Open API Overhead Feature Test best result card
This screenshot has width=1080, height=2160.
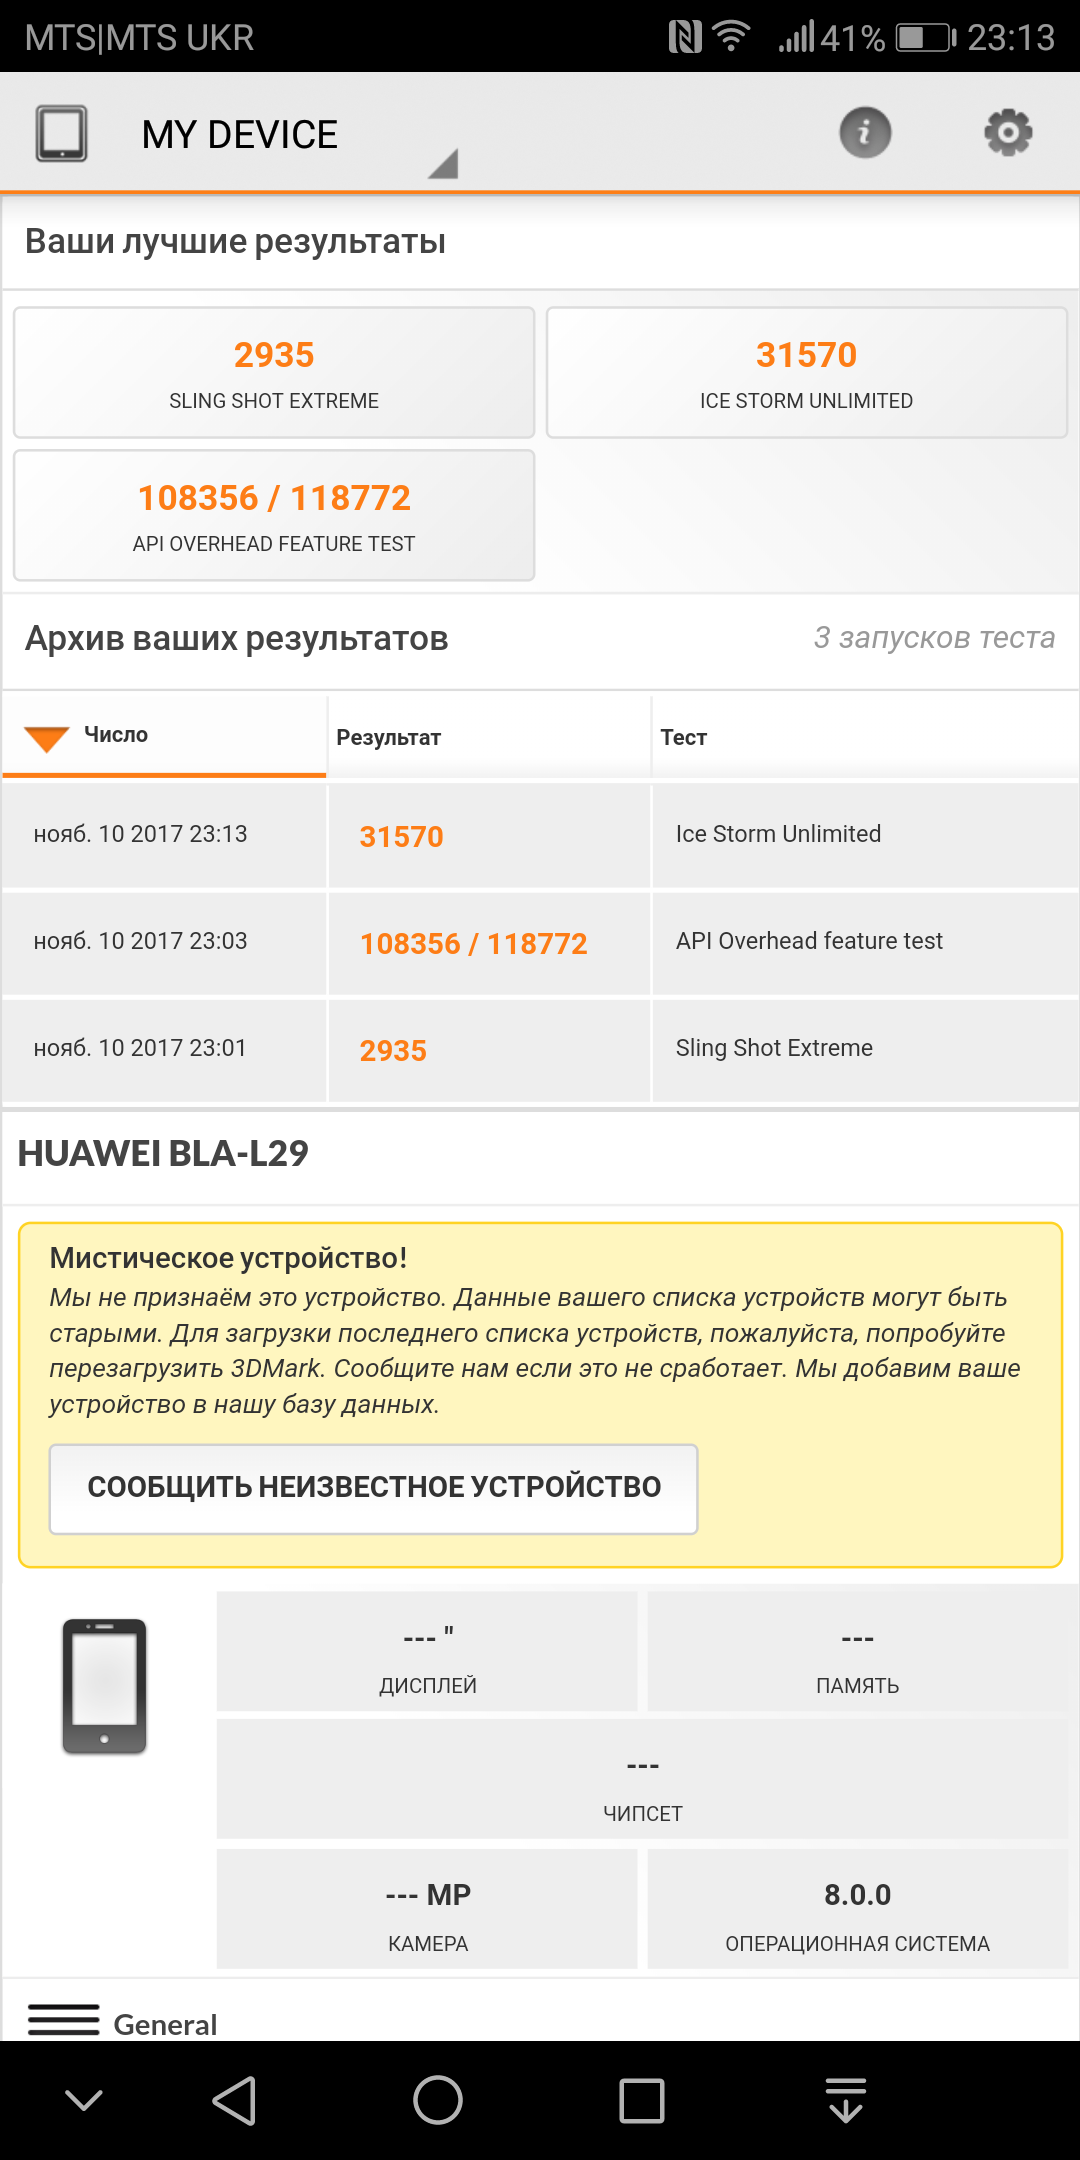point(274,515)
